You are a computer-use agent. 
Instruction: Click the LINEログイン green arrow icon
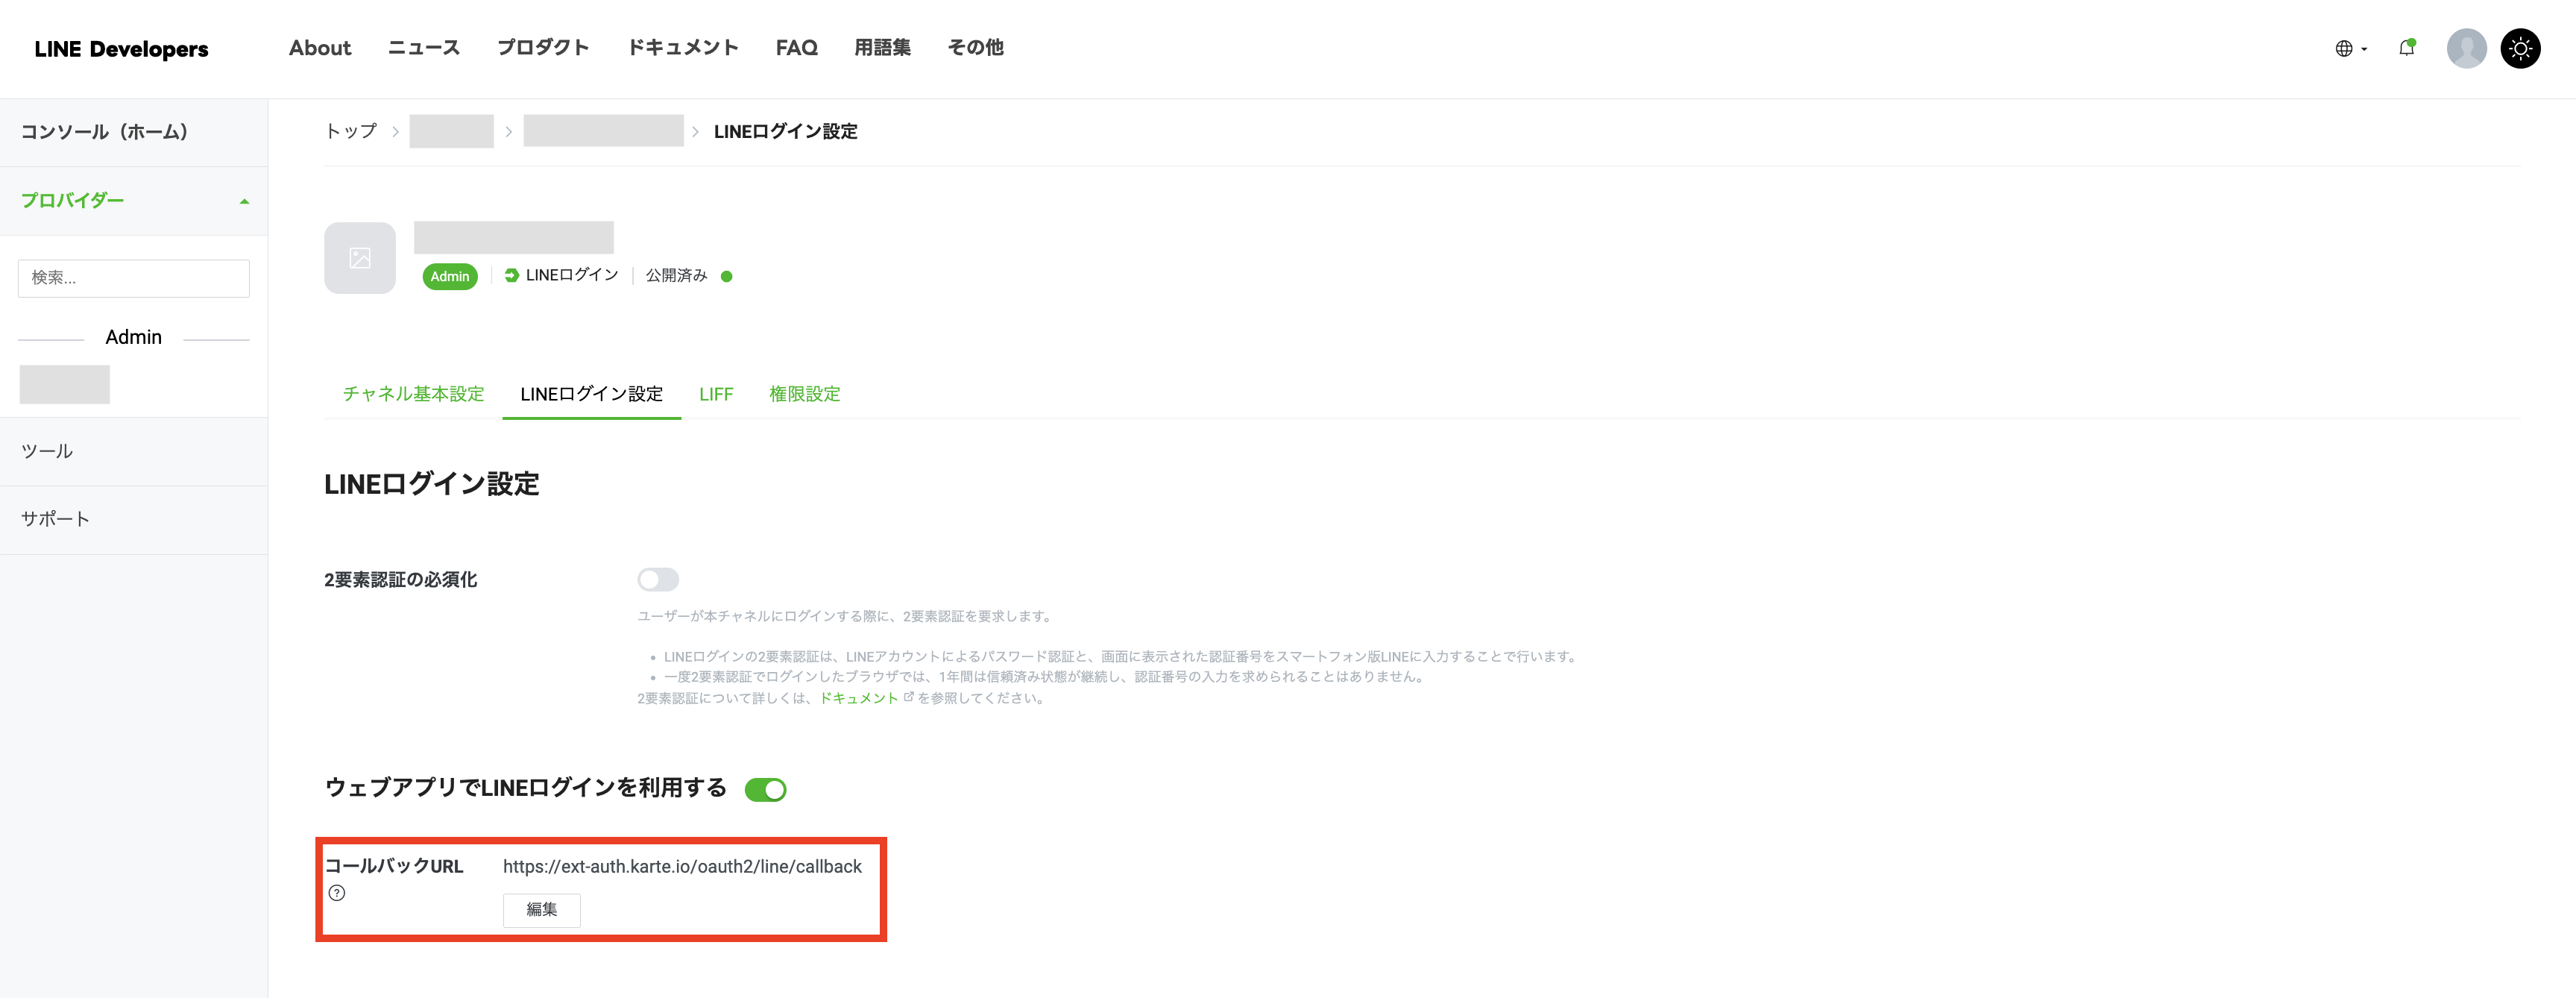(511, 275)
